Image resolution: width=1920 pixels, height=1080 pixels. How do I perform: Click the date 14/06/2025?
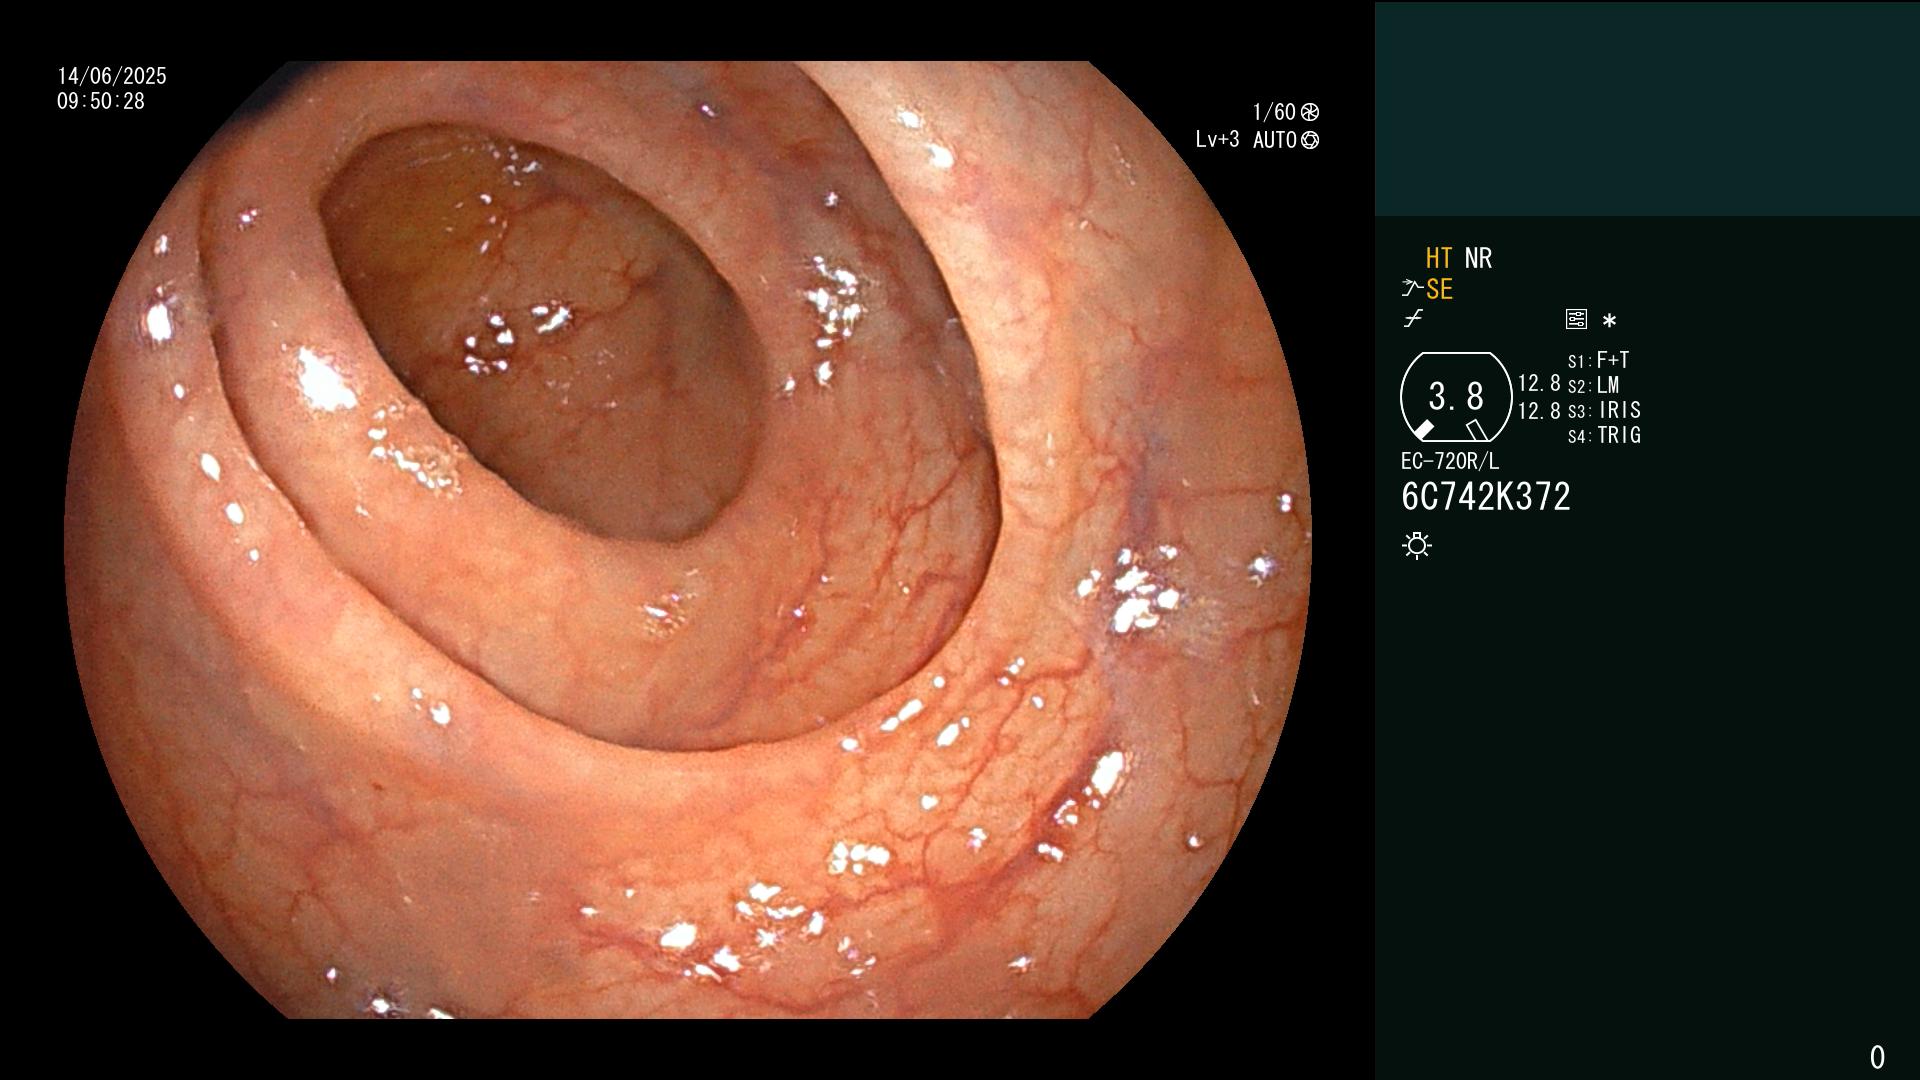point(112,77)
